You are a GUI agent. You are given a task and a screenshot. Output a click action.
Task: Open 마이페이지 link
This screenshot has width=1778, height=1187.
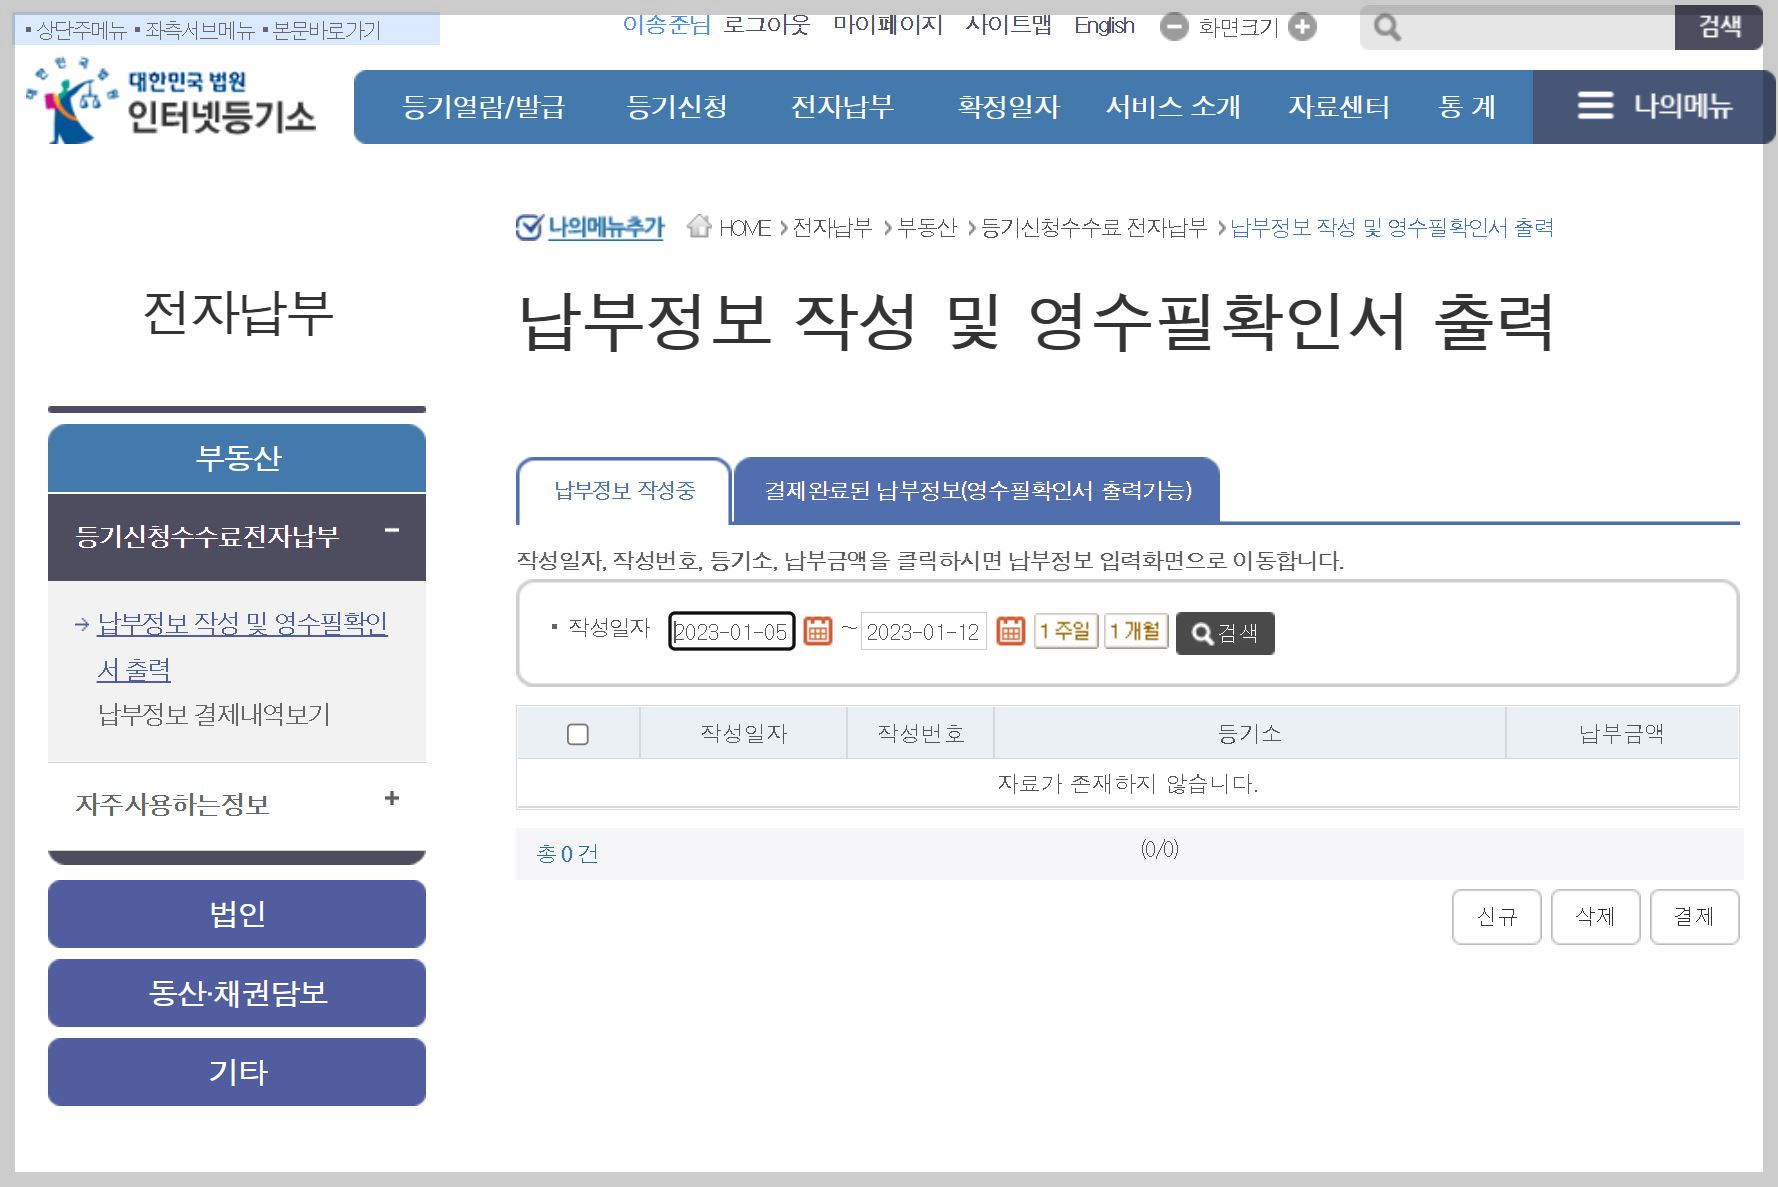[x=888, y=25]
